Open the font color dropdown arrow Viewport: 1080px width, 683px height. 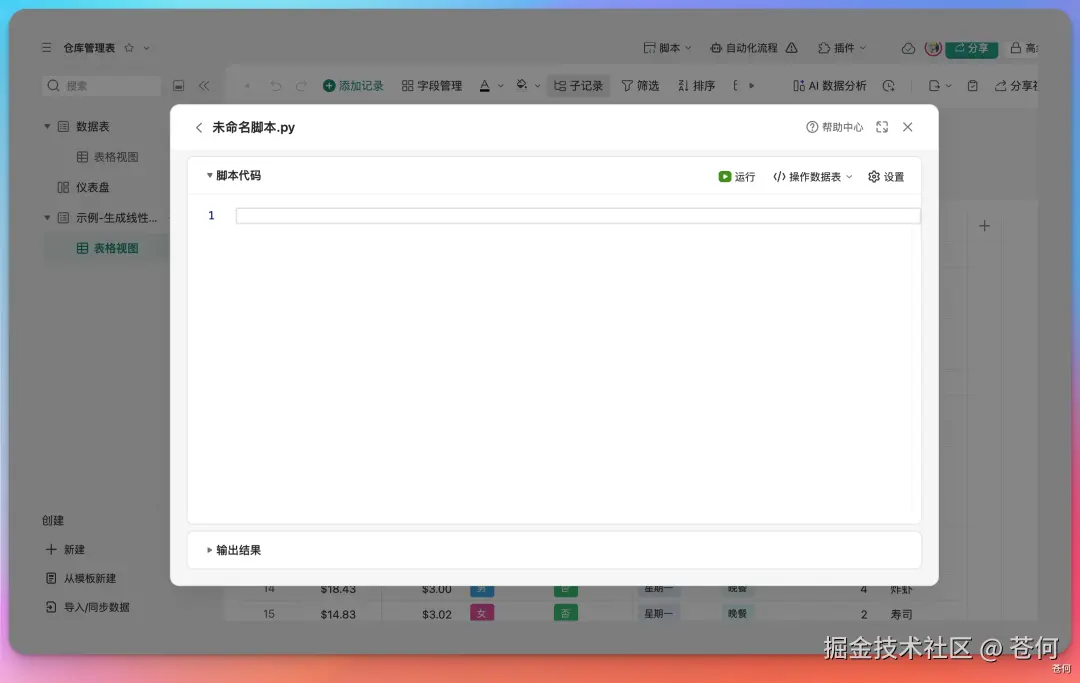(501, 86)
